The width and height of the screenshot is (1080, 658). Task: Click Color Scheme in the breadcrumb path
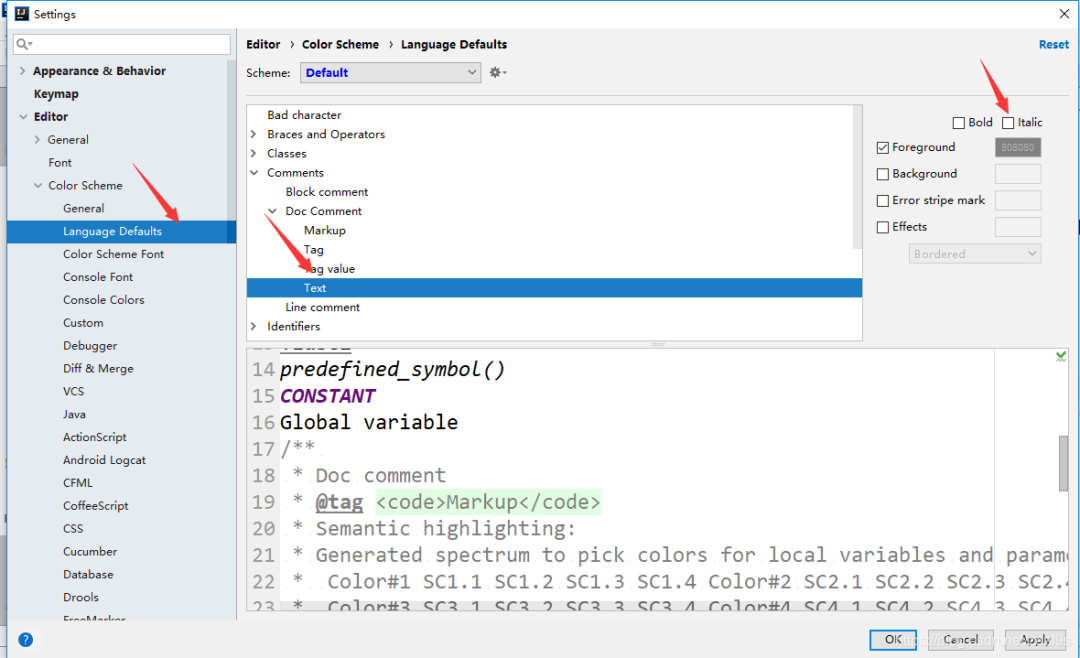[340, 44]
